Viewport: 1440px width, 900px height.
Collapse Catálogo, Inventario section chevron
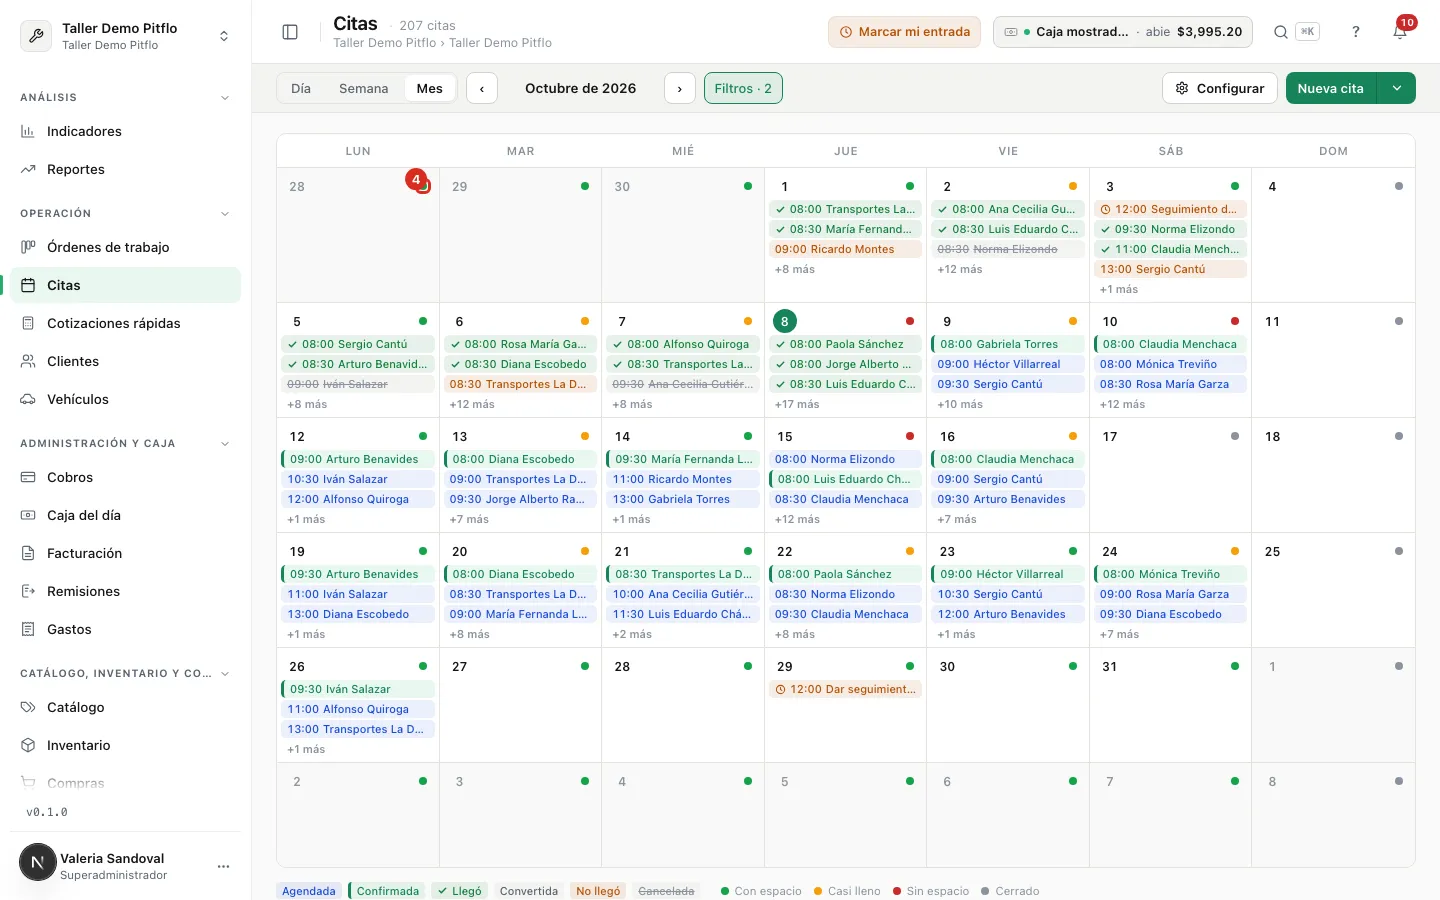(225, 673)
